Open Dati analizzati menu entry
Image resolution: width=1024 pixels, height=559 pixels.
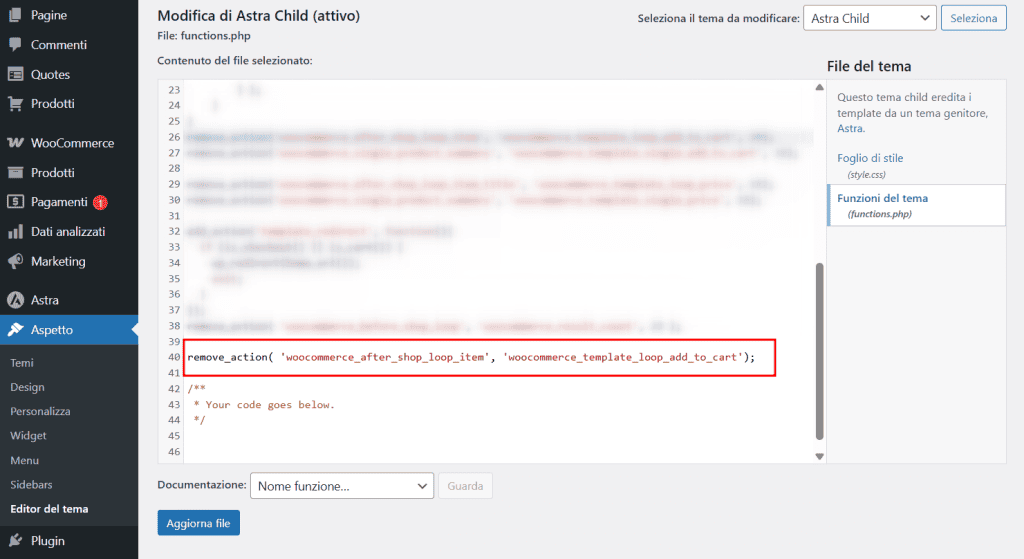(69, 231)
